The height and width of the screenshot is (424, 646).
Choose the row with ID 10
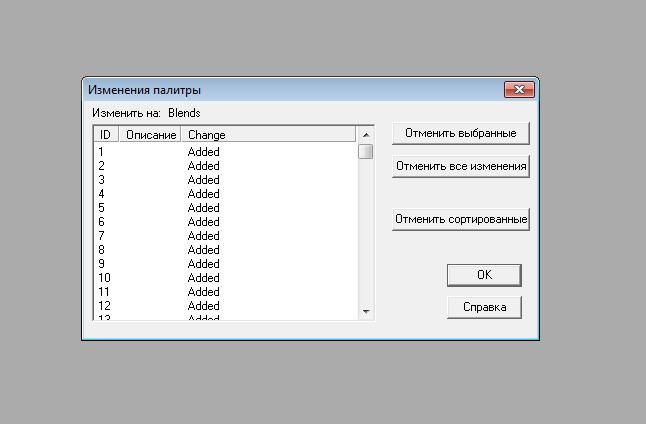tap(104, 278)
